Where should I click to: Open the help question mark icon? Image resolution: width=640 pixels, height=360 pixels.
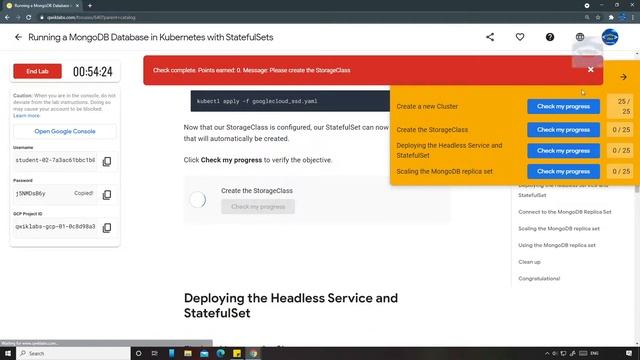point(550,37)
